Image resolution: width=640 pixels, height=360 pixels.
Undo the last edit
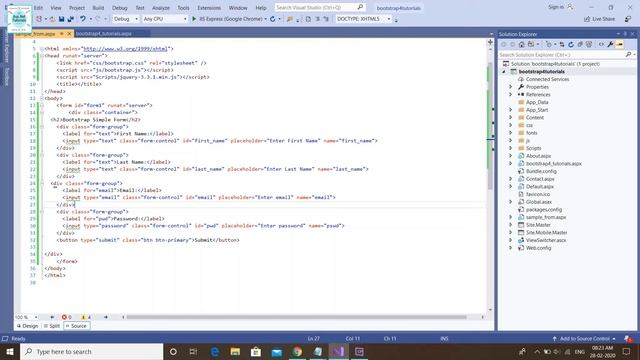coord(83,19)
